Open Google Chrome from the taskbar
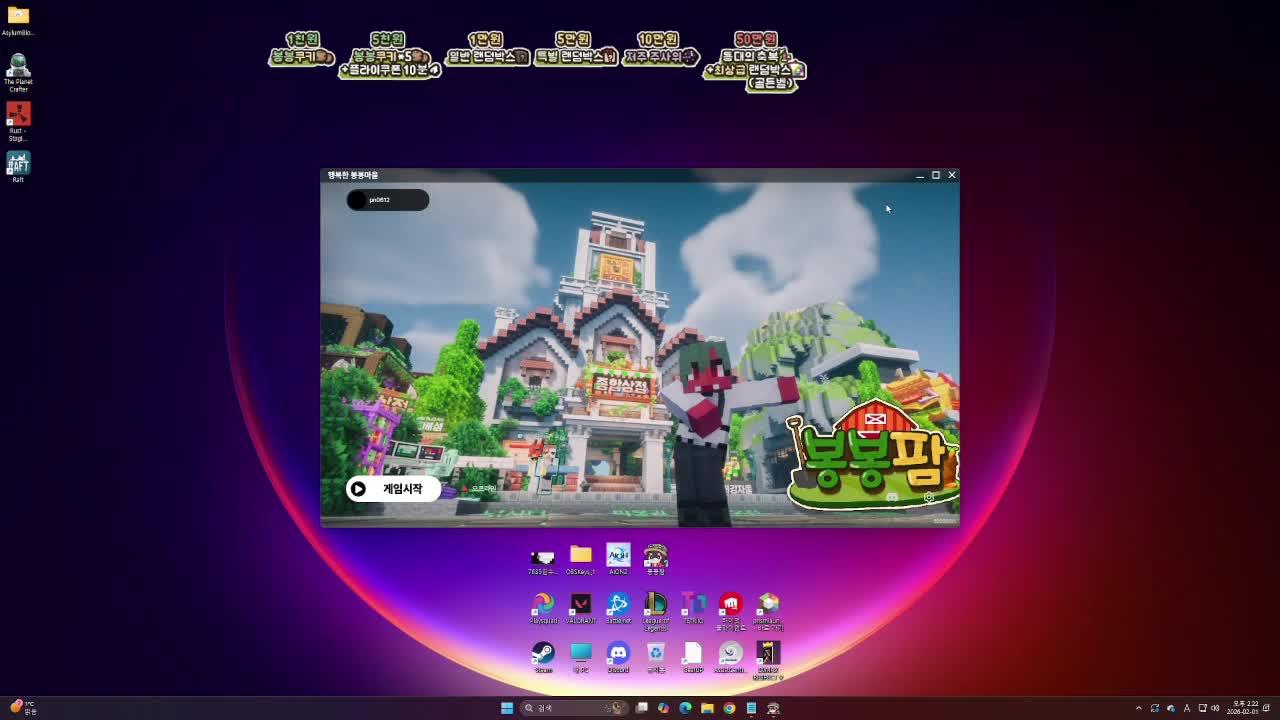The image size is (1280, 720). coord(729,708)
